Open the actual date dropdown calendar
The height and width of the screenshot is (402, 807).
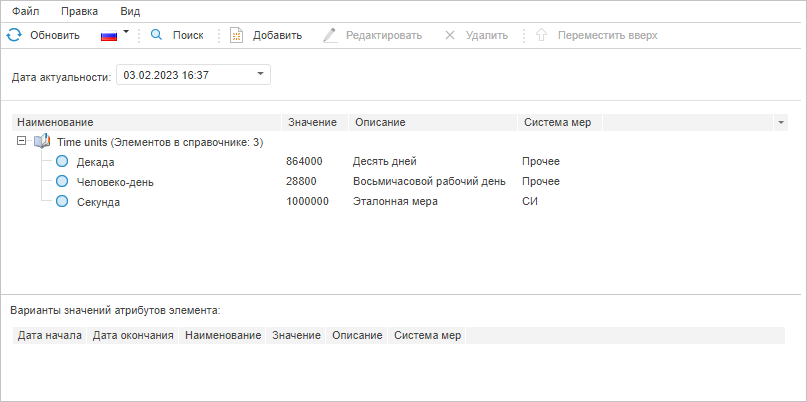point(260,74)
